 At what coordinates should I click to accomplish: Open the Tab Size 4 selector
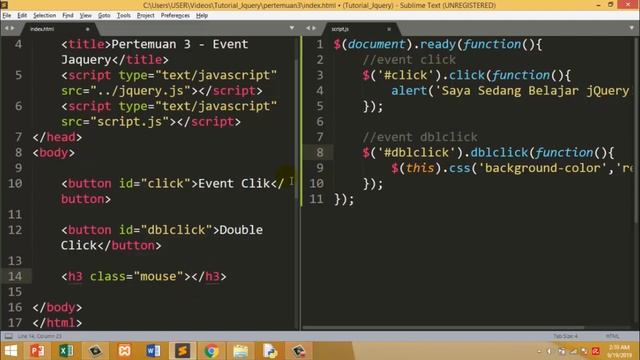click(x=565, y=336)
